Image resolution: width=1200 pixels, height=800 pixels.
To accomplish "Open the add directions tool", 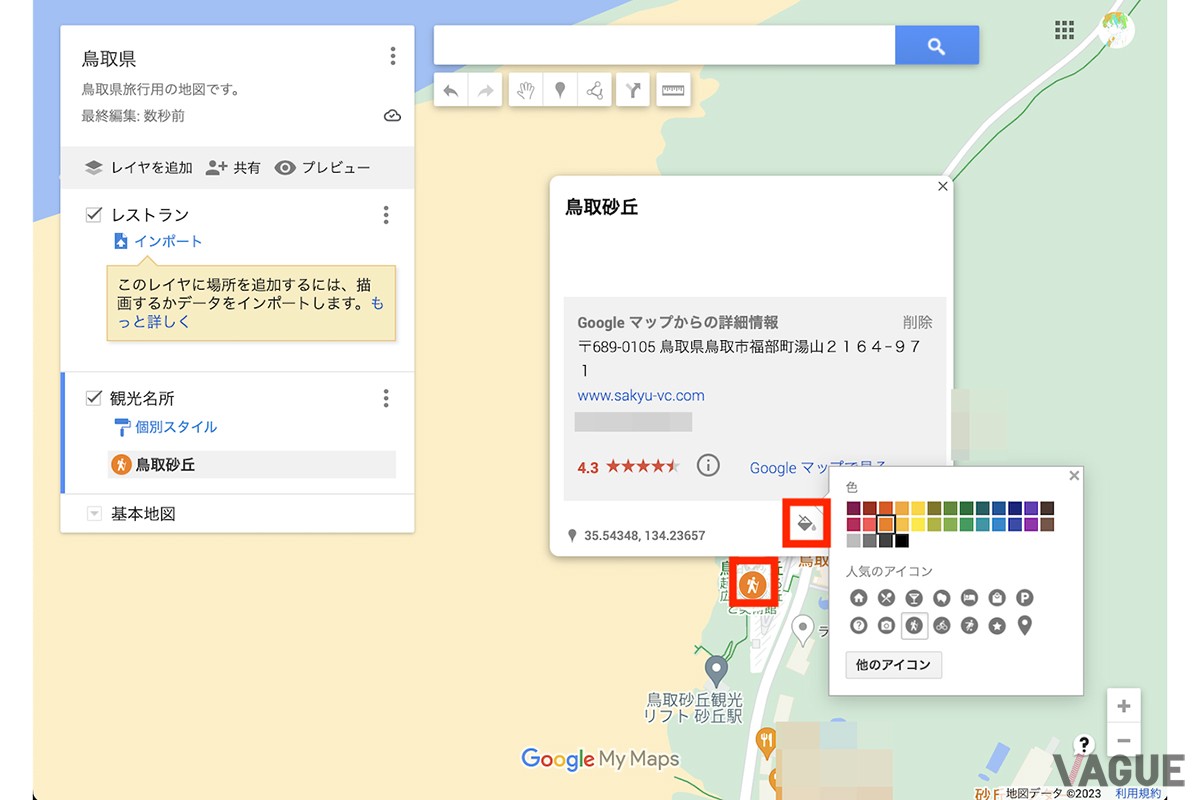I will coord(633,91).
